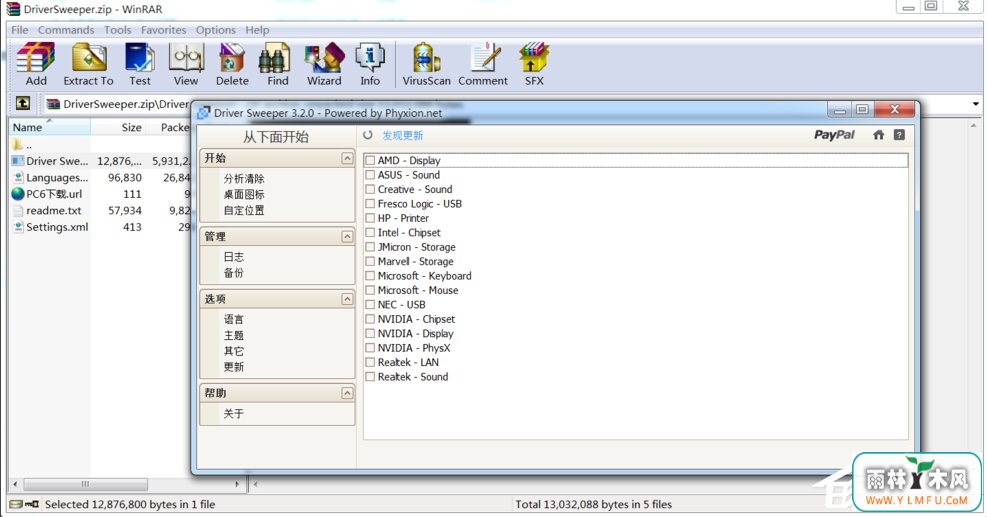987x517 pixels.
Task: Go up one folder level in WinRAR
Action: (x=23, y=103)
